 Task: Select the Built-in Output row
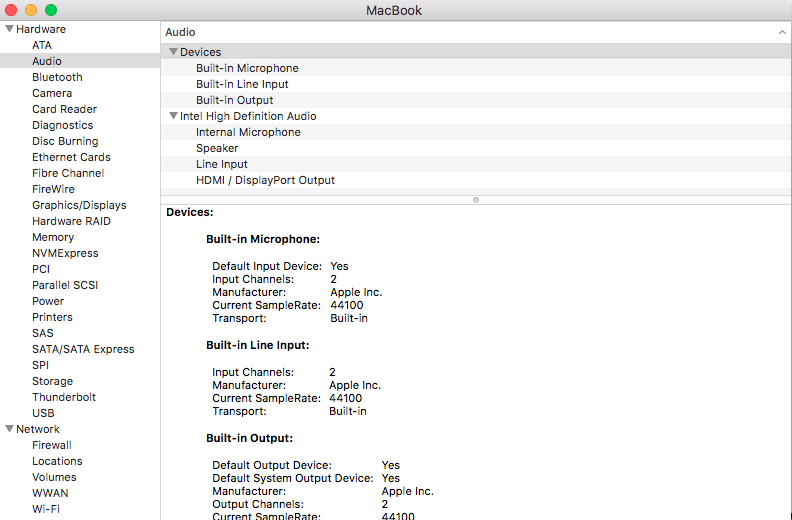234,100
